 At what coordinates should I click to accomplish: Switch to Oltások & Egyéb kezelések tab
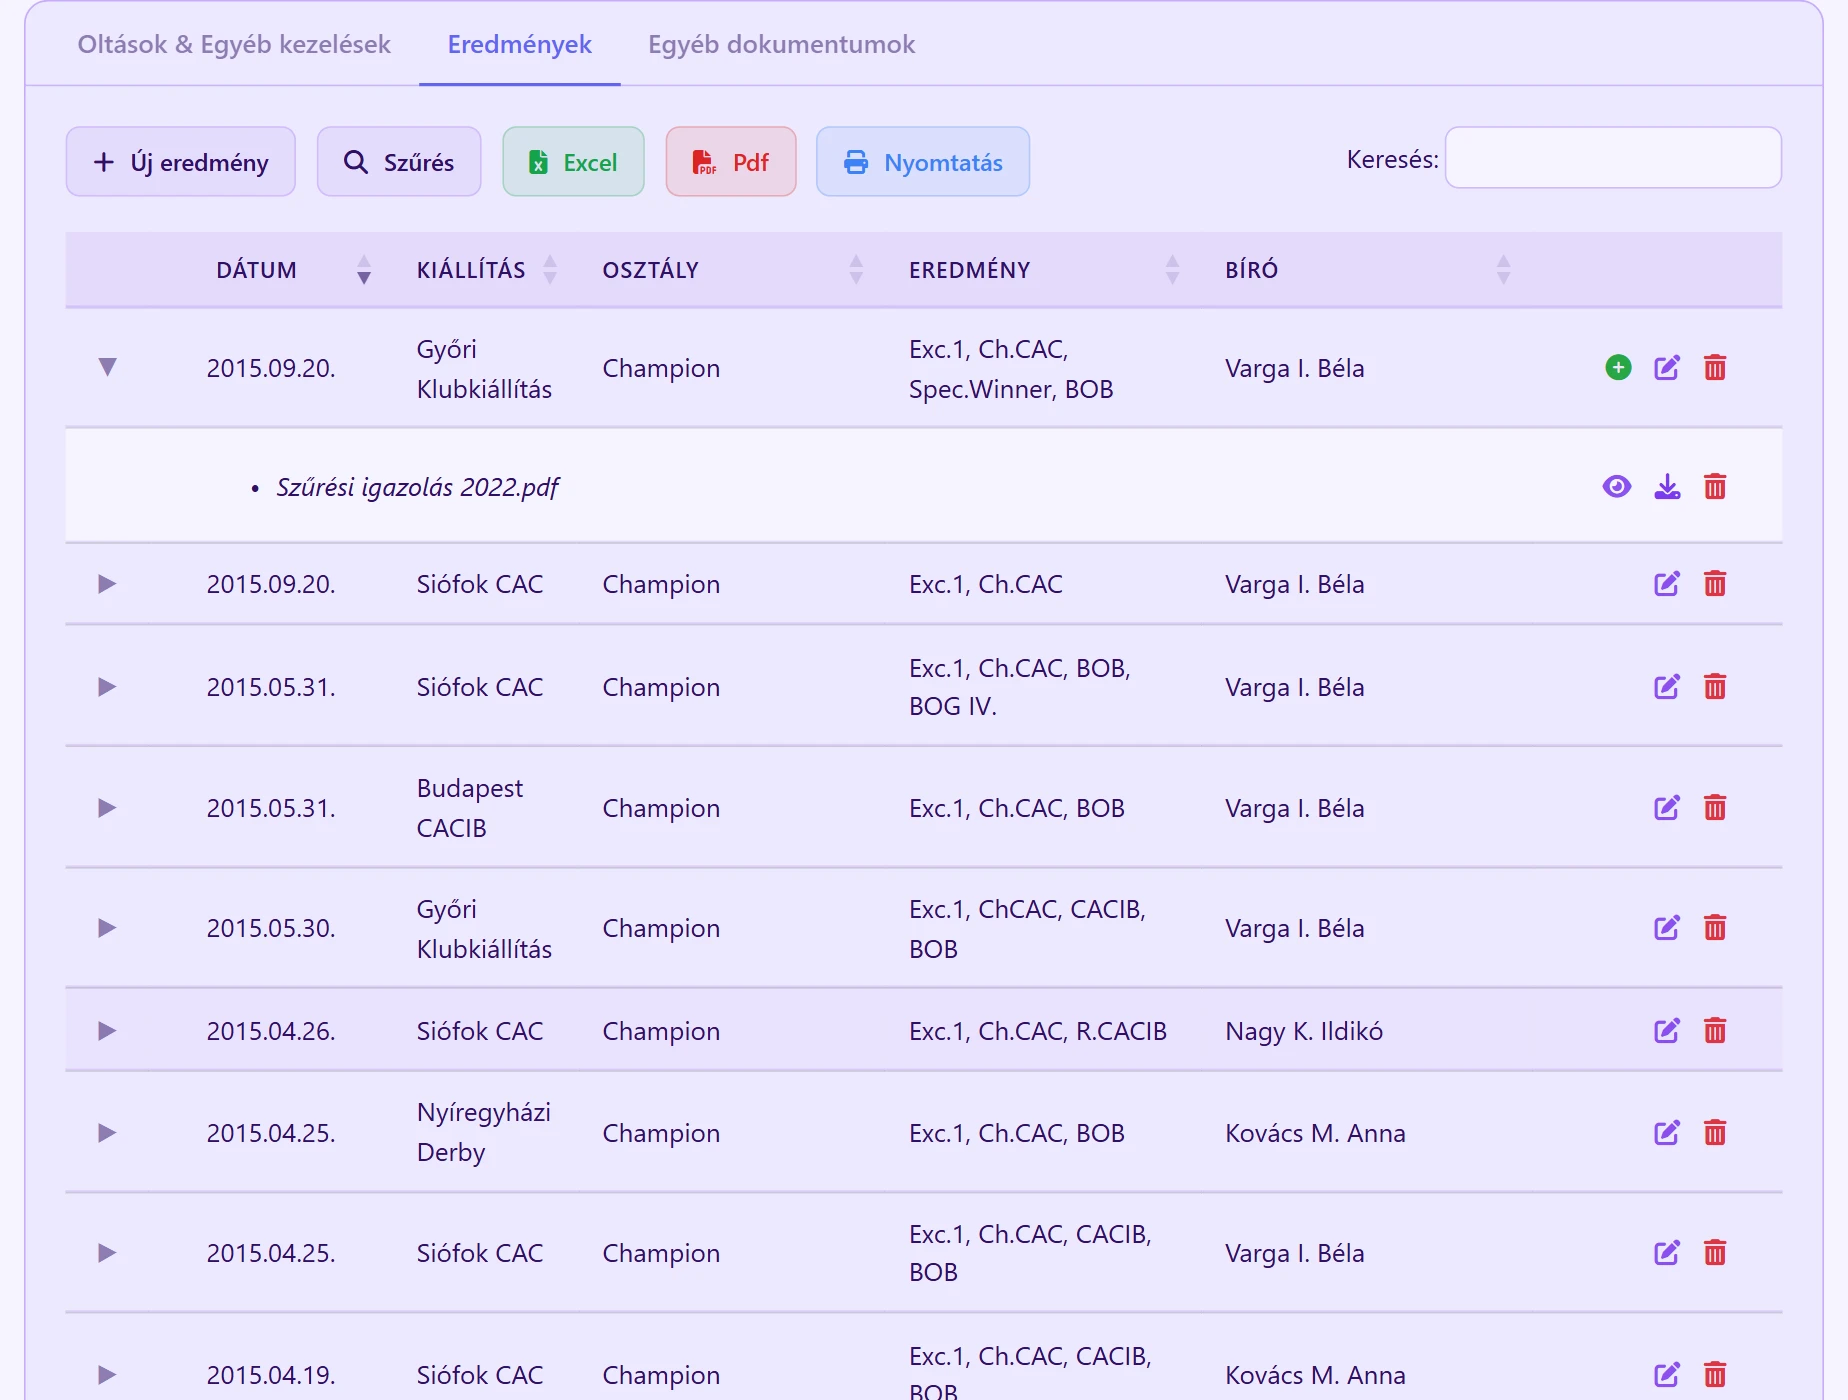[234, 45]
